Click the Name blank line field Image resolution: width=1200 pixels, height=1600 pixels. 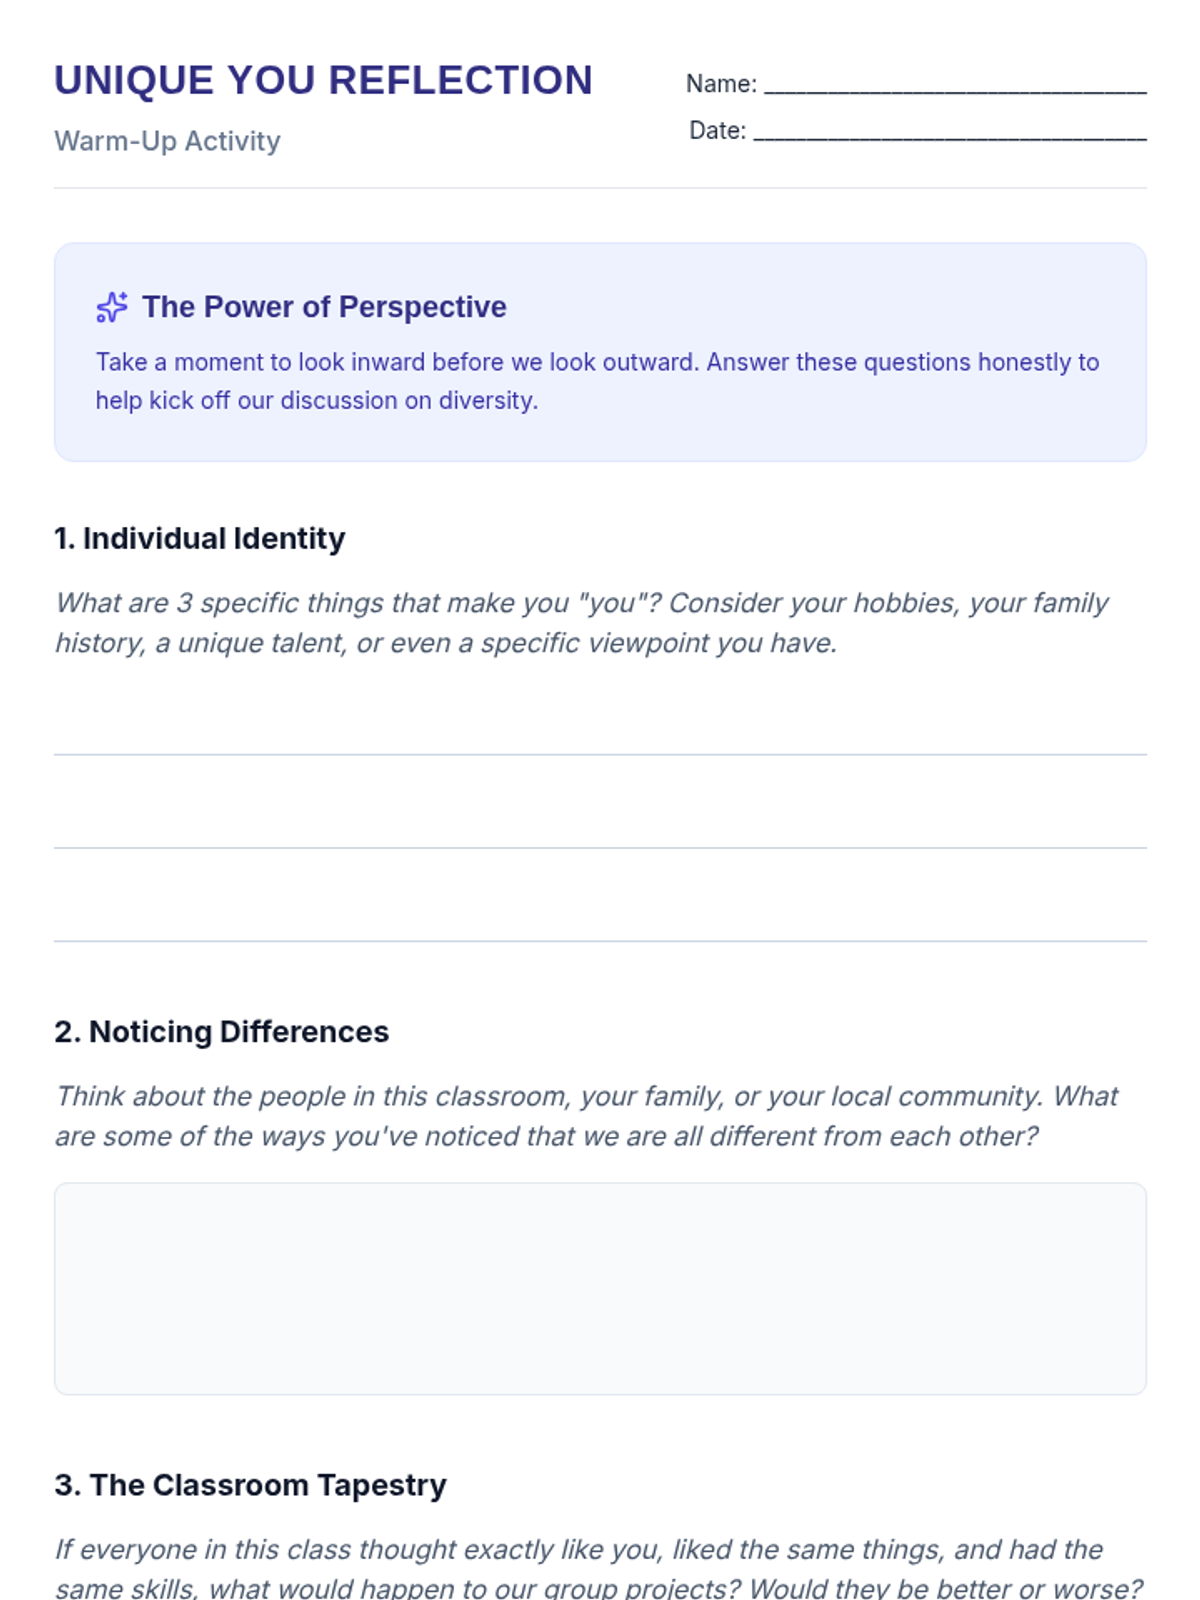pyautogui.click(x=955, y=85)
